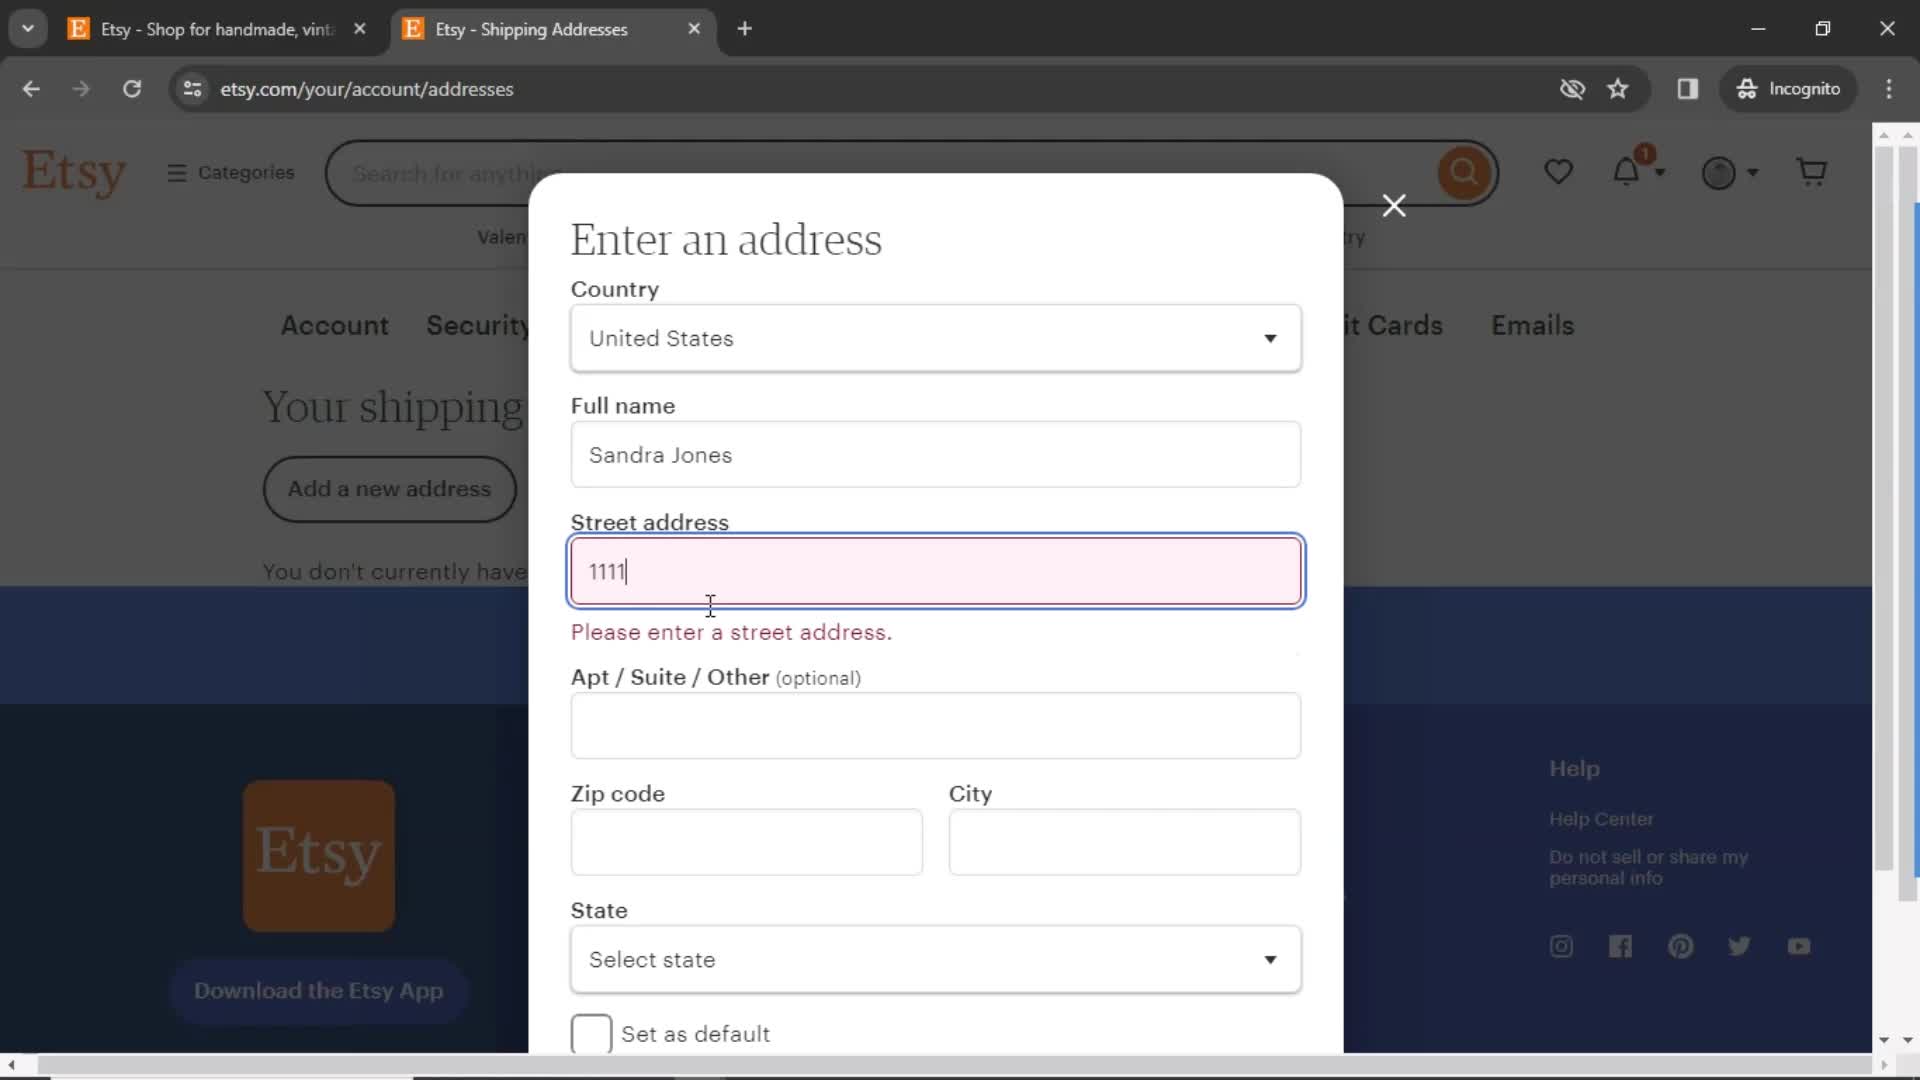
Task: Click the Account menu tab
Action: (335, 326)
